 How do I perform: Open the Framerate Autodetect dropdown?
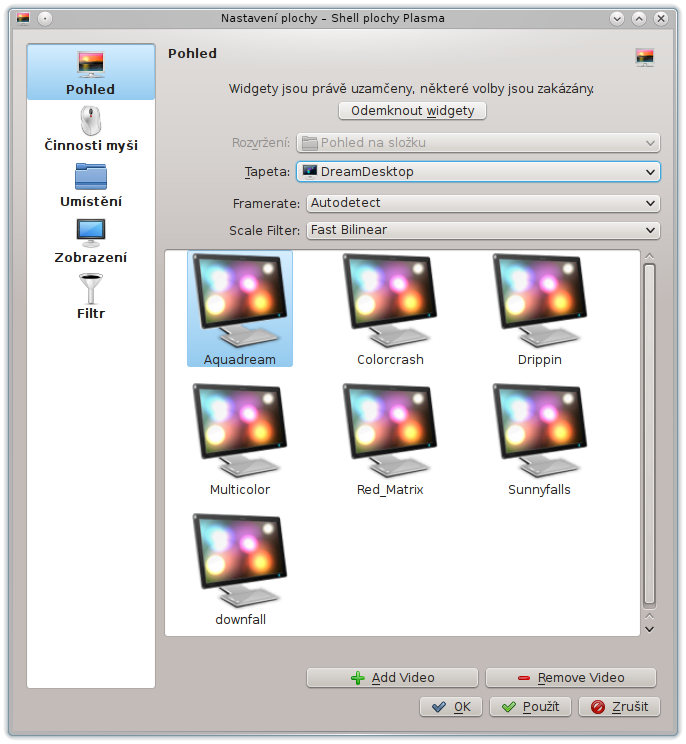pyautogui.click(x=483, y=203)
